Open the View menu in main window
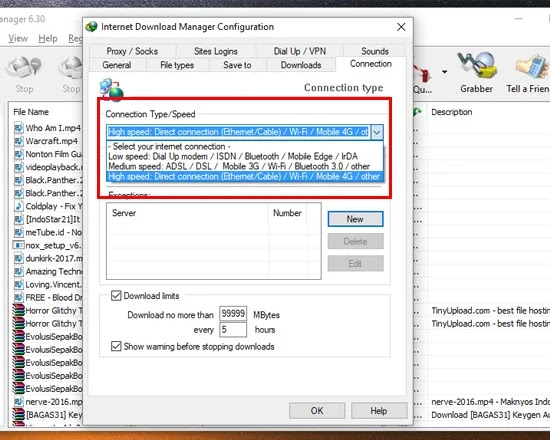 coord(18,38)
